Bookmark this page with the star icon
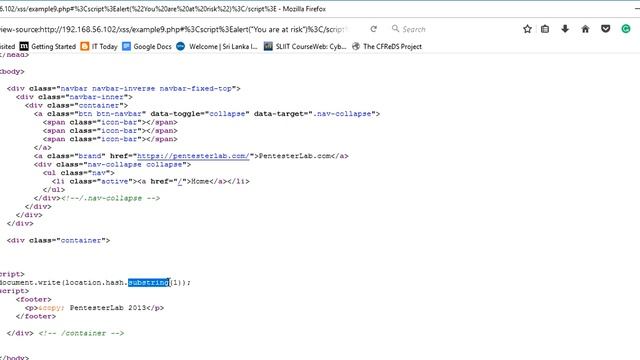Viewport: 640px width, 360px height. (527, 29)
